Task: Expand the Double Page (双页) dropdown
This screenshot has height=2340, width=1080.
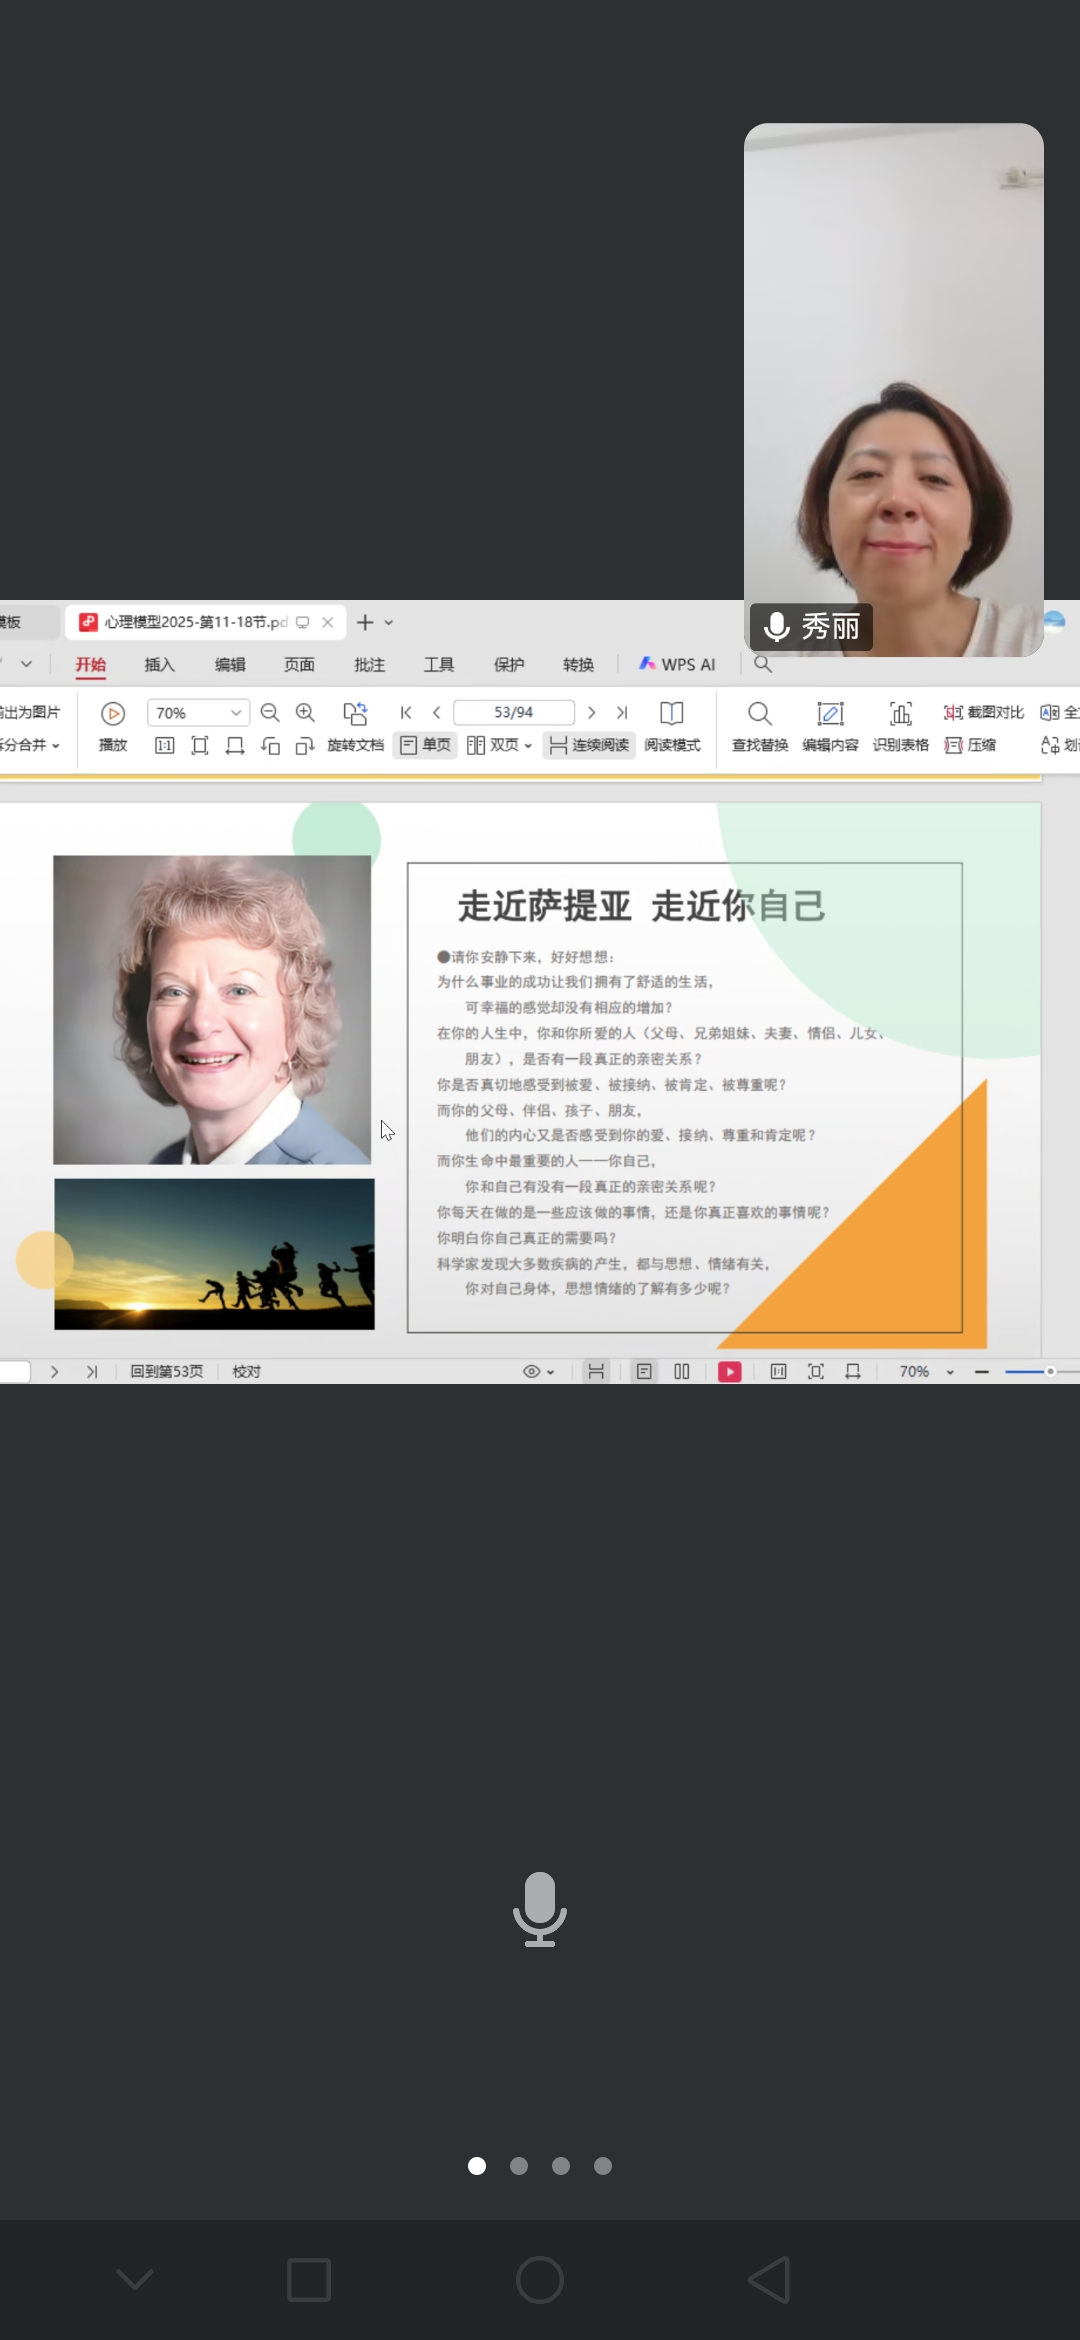Action: point(528,746)
